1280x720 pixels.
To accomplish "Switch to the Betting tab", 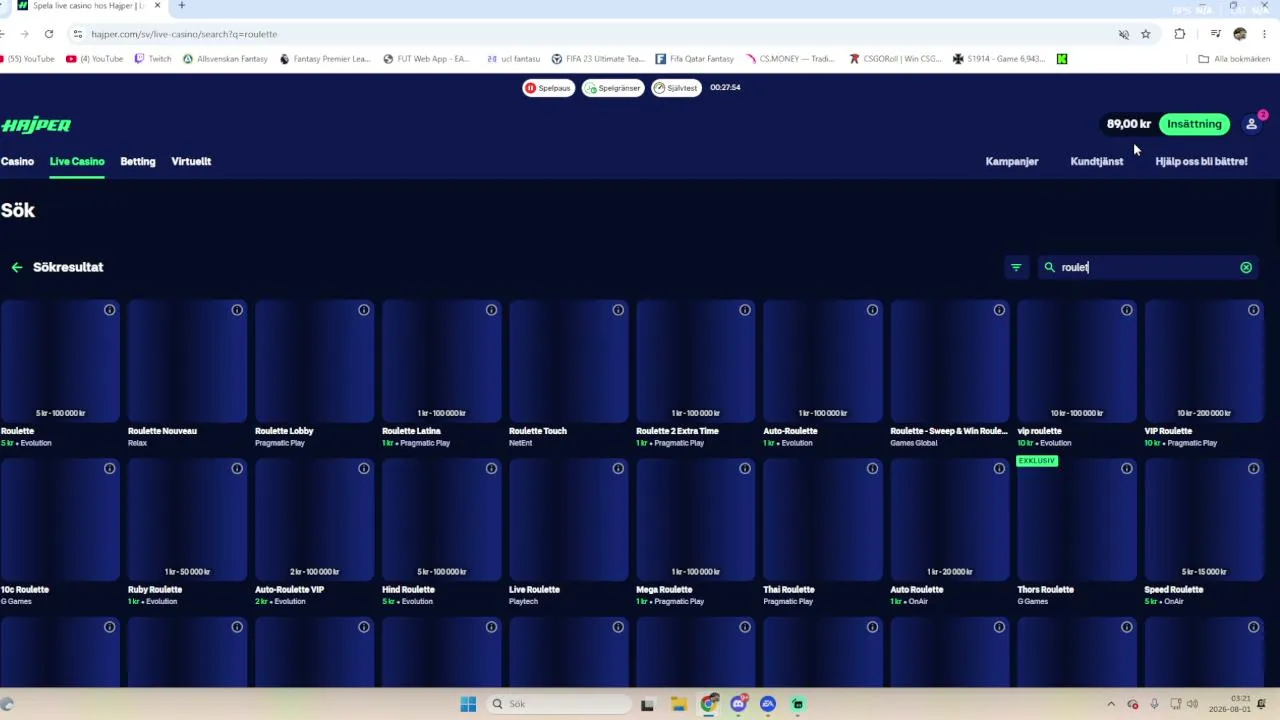I will click(138, 161).
